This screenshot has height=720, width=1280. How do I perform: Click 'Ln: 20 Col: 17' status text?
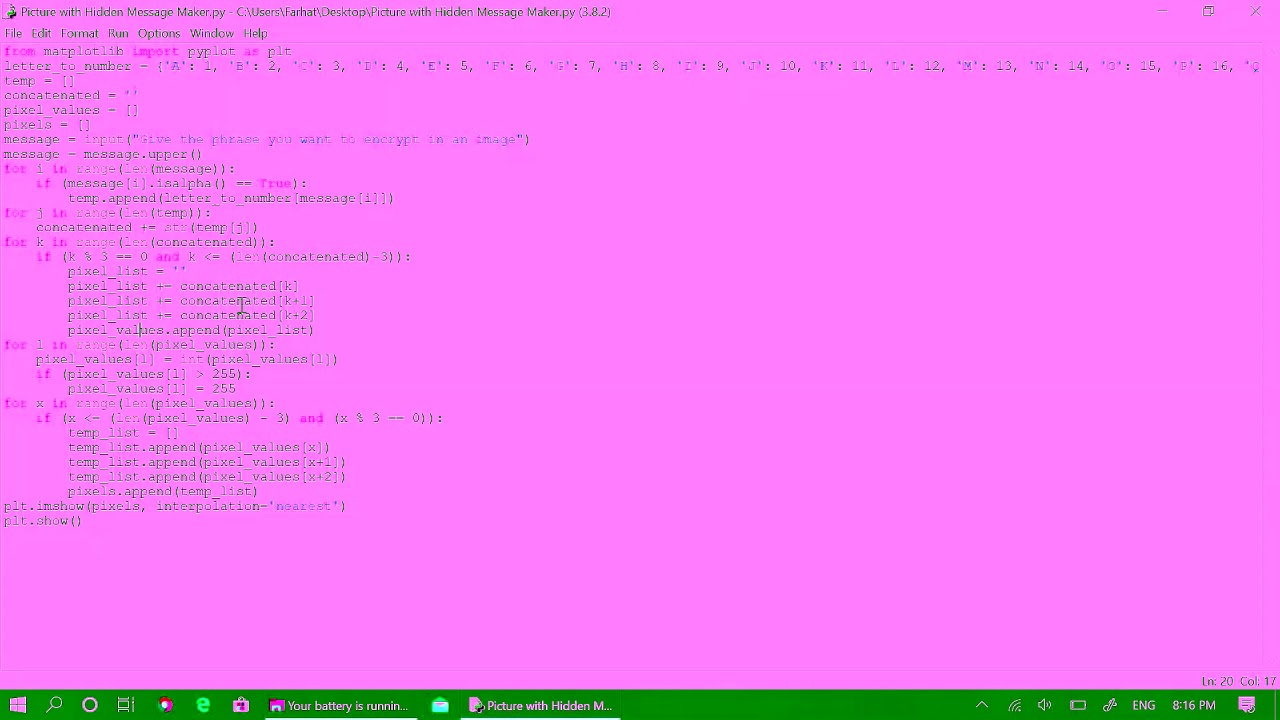tap(1238, 681)
